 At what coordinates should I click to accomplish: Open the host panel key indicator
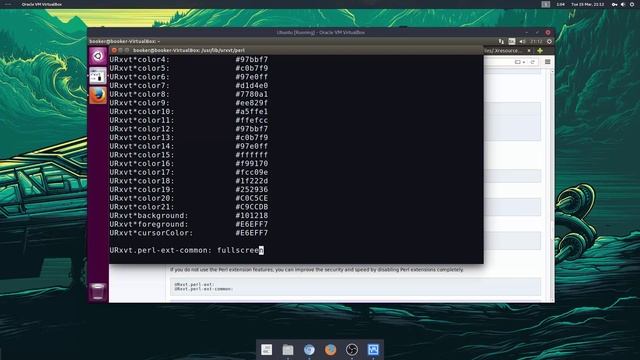coord(614,4)
